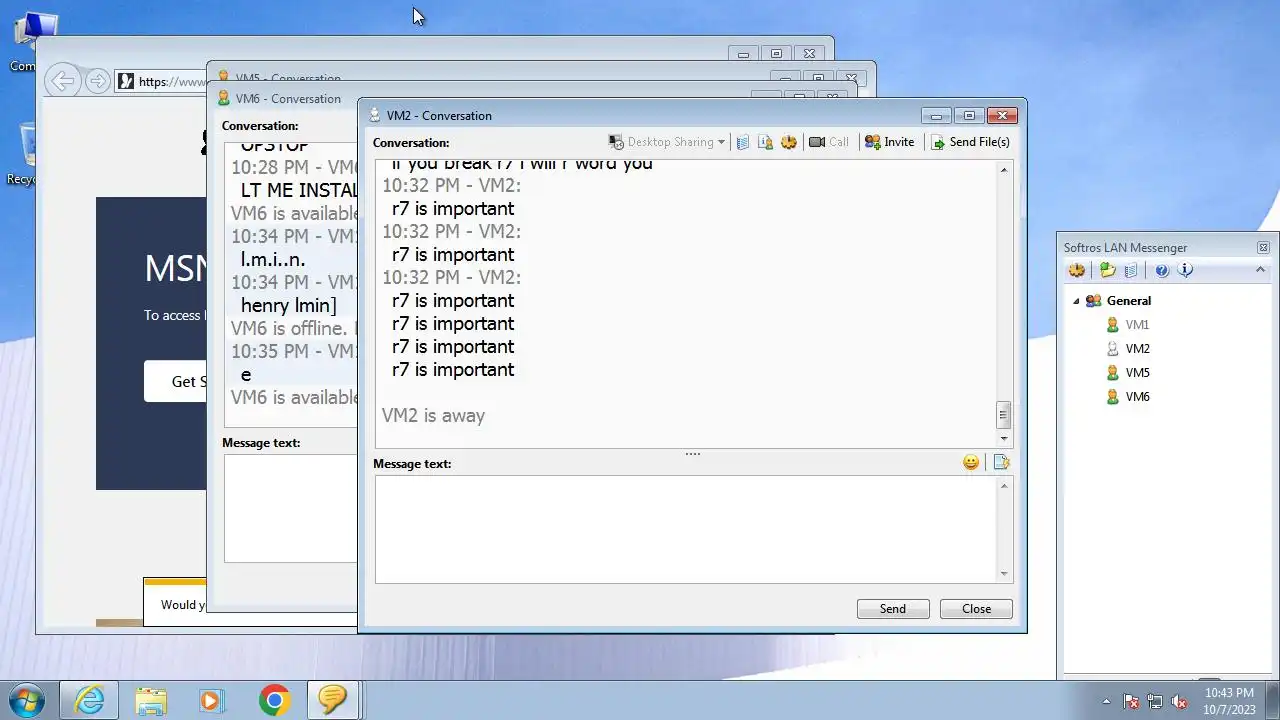
Task: Bring the VM6 - Conversation window to front
Action: coord(288,99)
